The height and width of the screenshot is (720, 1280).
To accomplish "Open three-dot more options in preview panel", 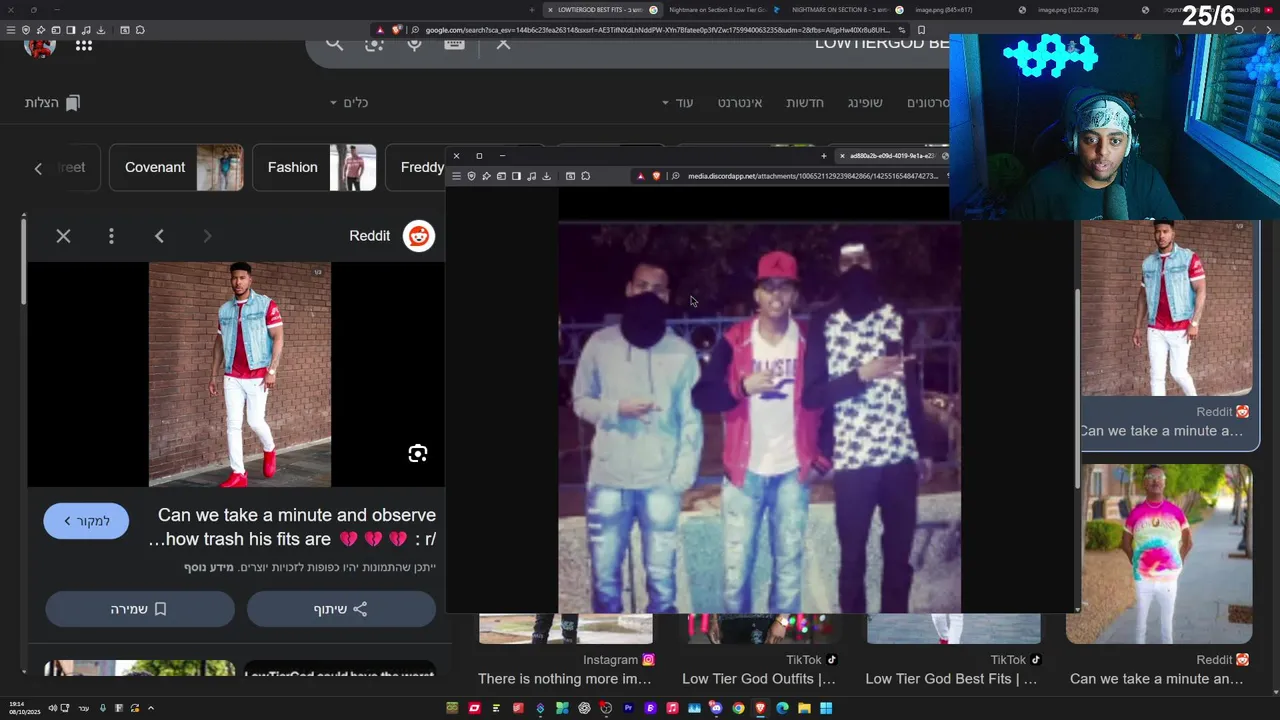I will point(111,236).
